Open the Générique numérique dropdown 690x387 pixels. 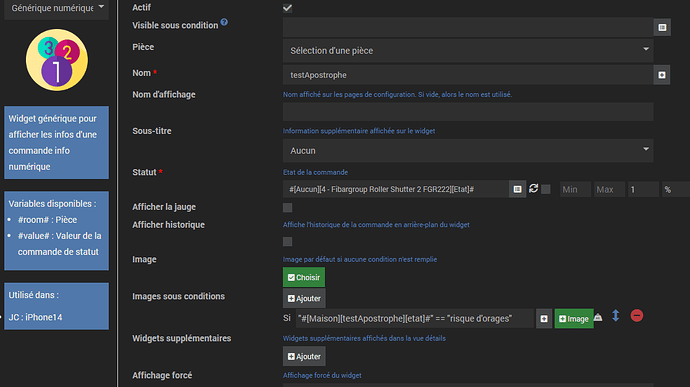coord(56,8)
